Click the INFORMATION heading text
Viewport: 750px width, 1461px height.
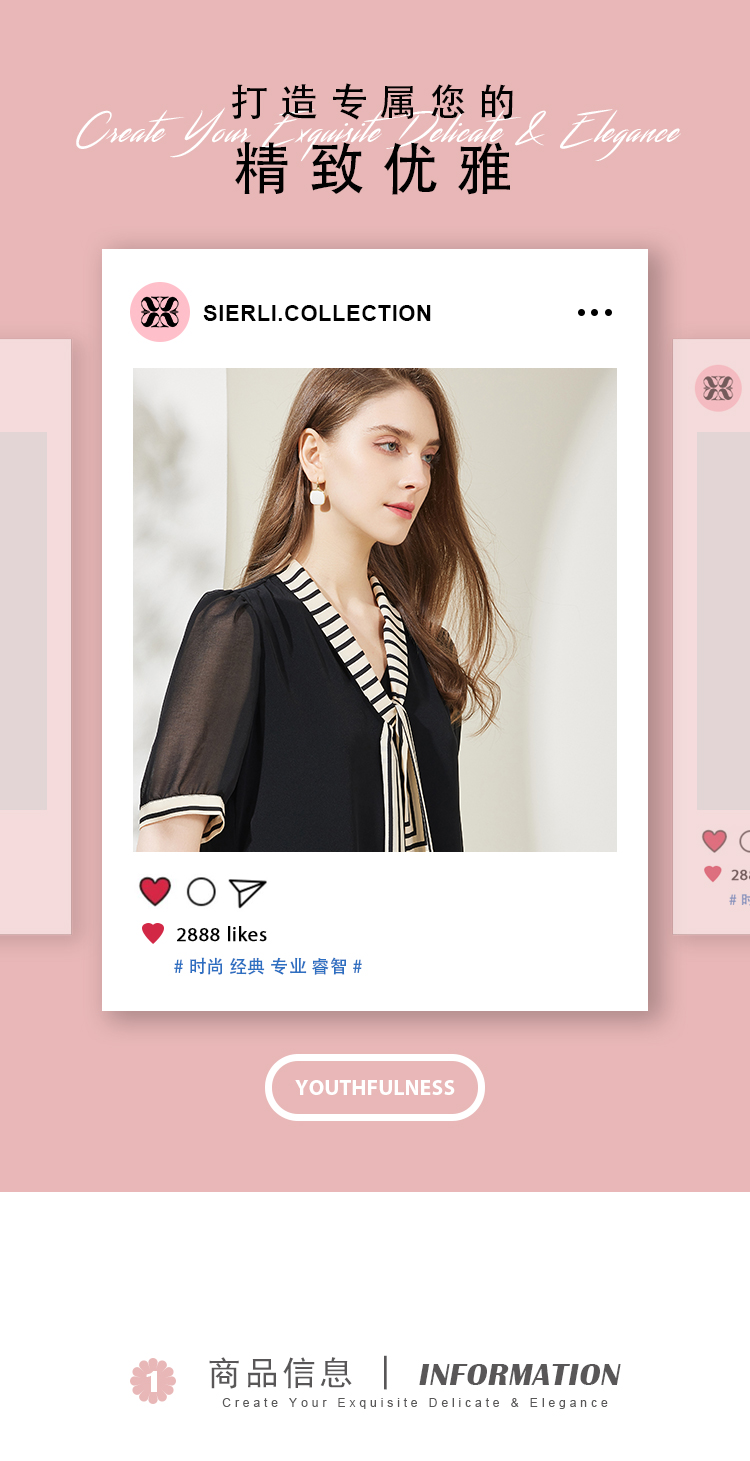pos(520,1375)
